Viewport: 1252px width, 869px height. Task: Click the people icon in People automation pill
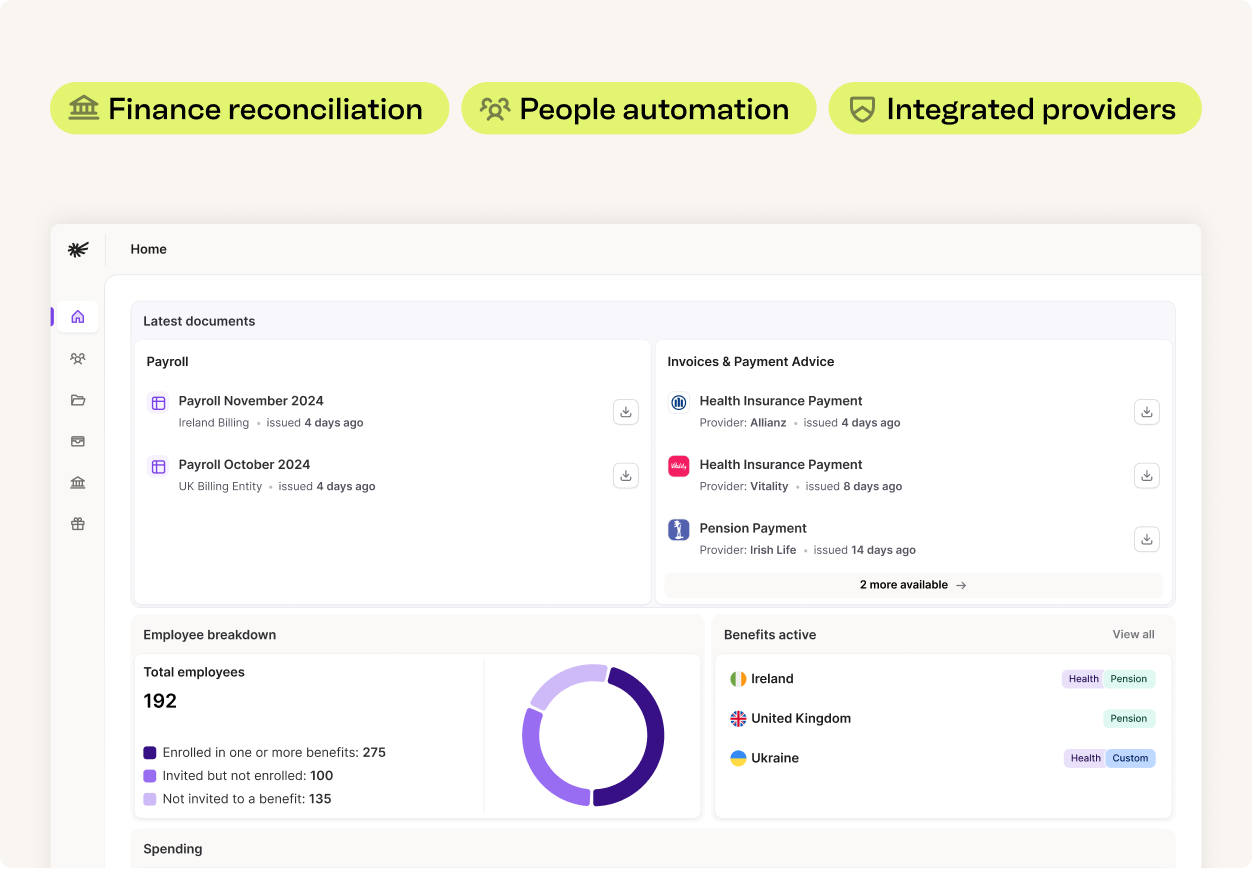click(495, 108)
